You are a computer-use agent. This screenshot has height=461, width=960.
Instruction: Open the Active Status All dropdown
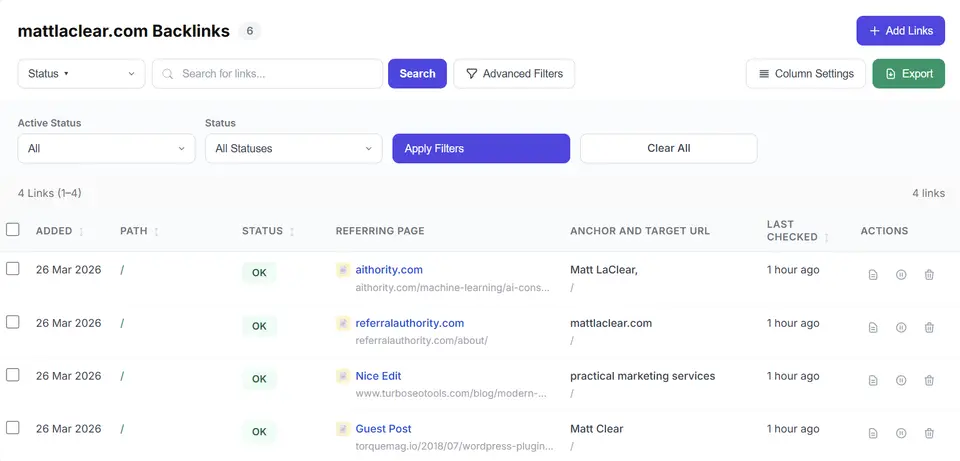pos(107,149)
